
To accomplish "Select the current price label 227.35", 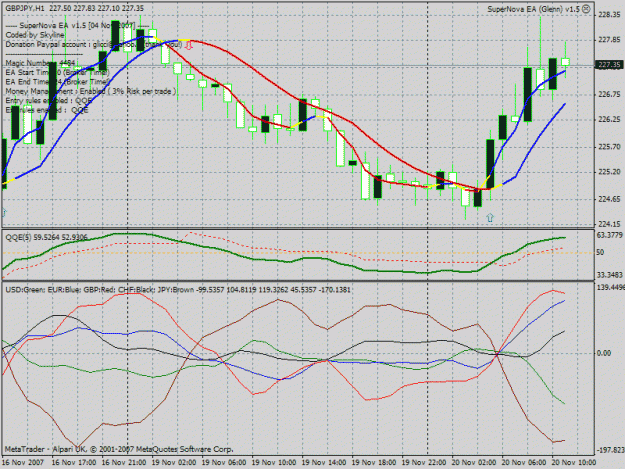I will coord(609,65).
